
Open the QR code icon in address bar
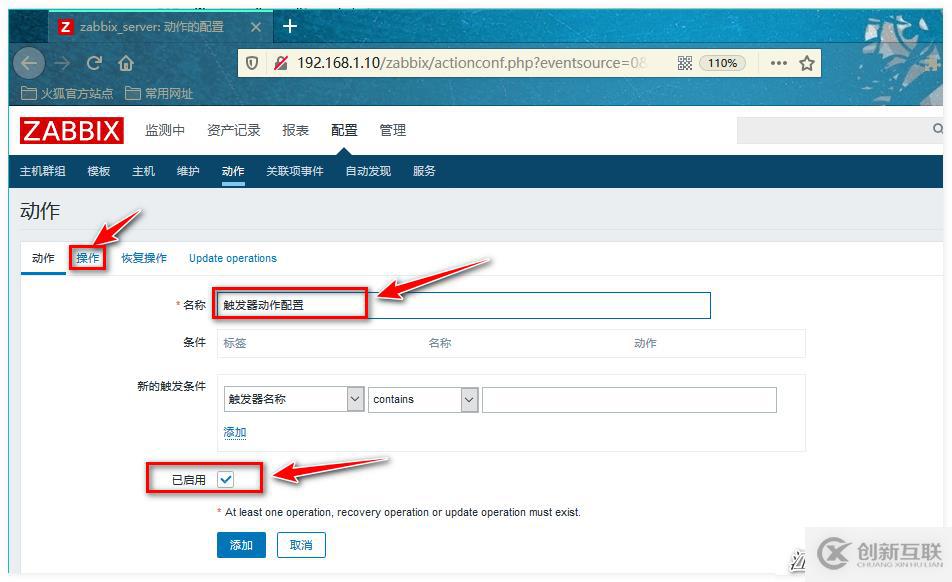[685, 63]
